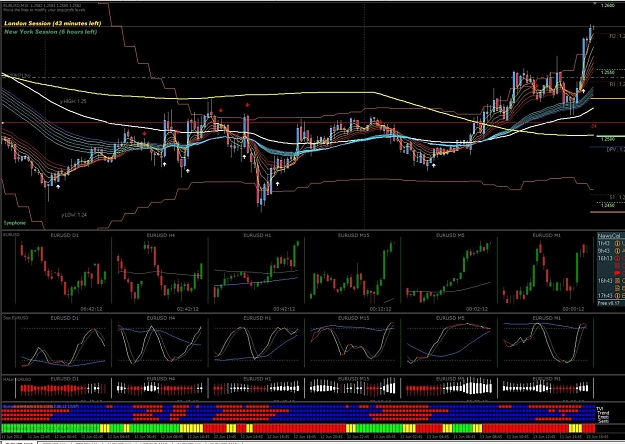Click the EURUSD M5 HAMA bars panel
This screenshot has height=444, width=625.
[x=449, y=387]
